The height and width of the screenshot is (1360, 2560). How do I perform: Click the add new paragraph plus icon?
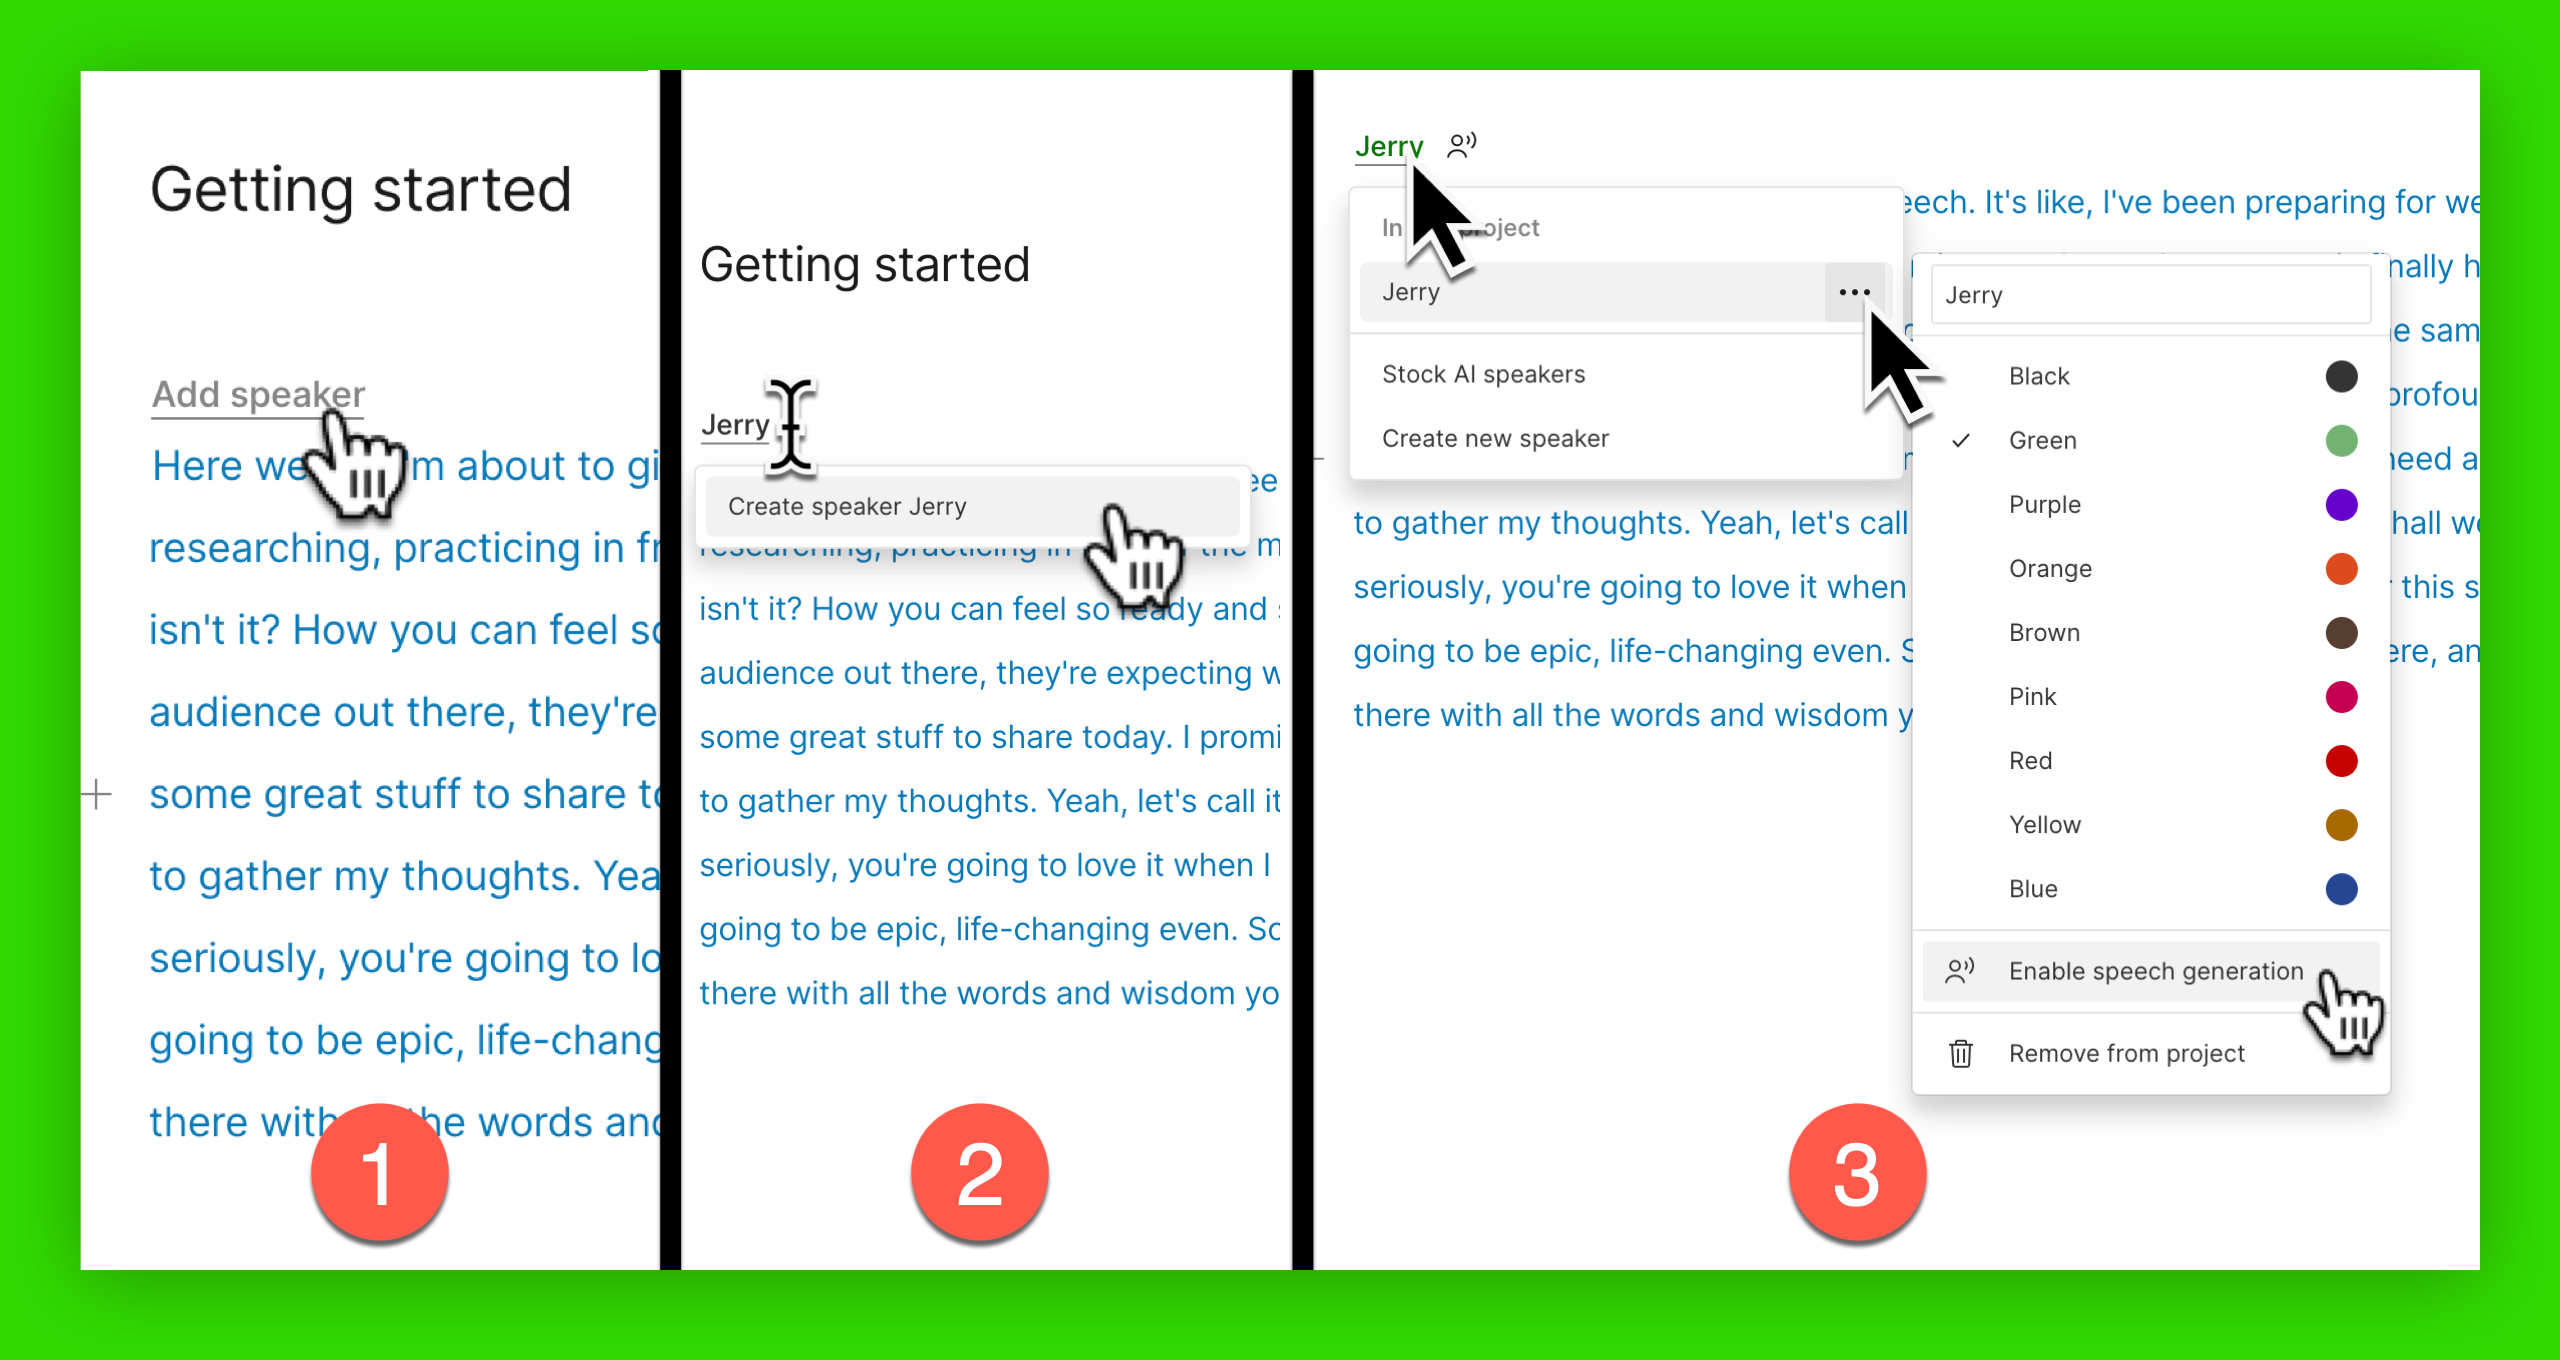[x=97, y=793]
